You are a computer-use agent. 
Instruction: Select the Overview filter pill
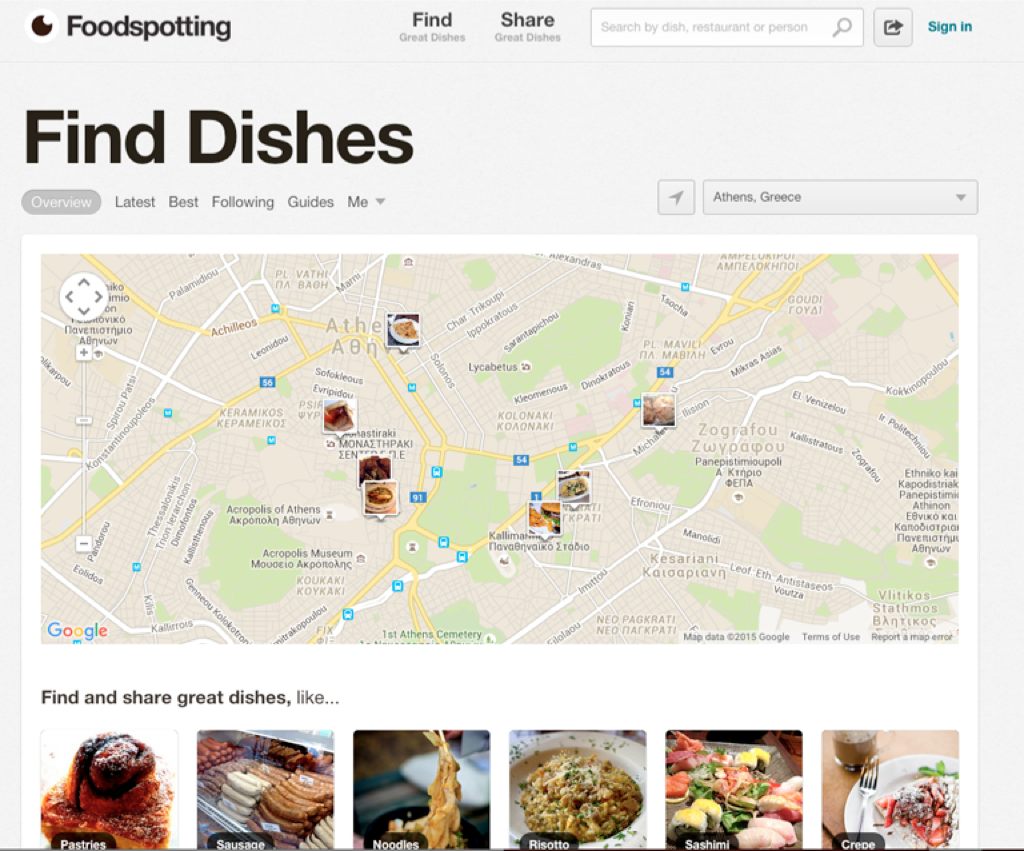(61, 202)
